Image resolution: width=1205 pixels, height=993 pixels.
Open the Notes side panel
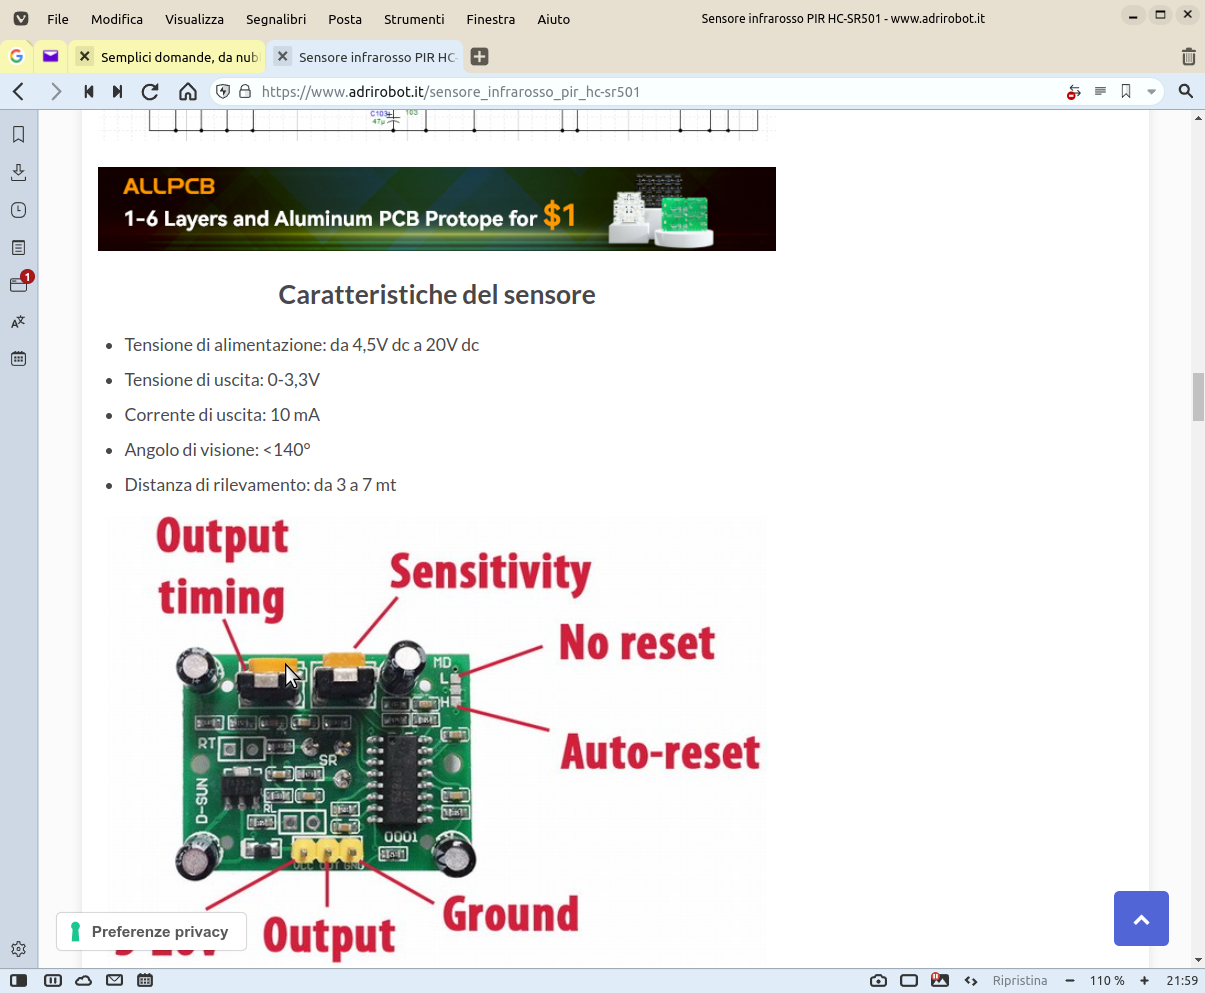[x=18, y=247]
